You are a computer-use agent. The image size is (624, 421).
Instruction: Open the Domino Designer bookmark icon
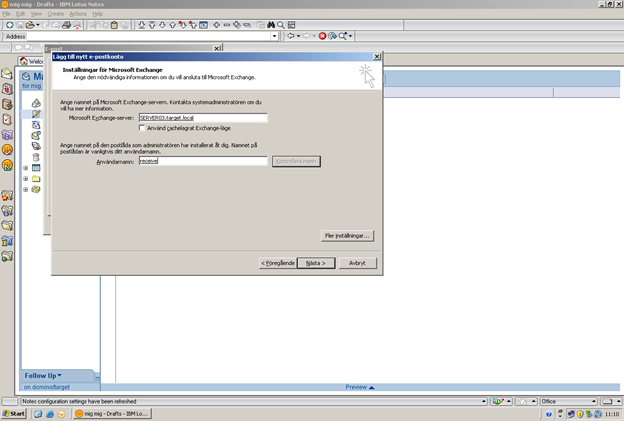click(x=7, y=165)
